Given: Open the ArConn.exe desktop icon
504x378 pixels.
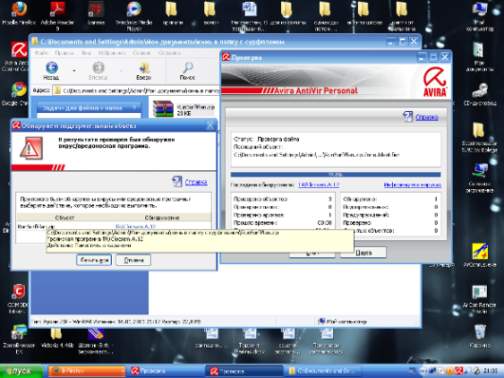Looking at the screenshot, I should point(480,255).
